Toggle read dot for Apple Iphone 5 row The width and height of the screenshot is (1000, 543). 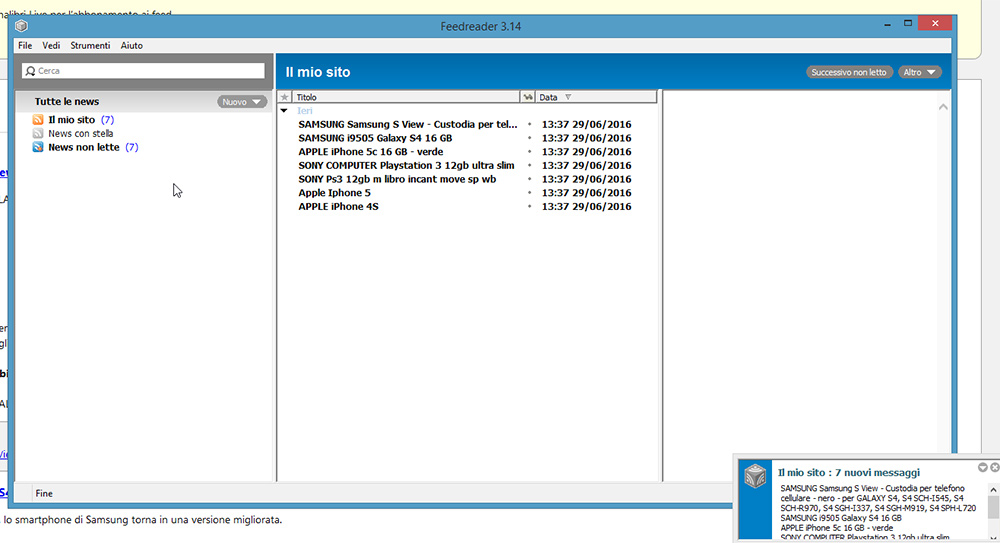tap(529, 193)
